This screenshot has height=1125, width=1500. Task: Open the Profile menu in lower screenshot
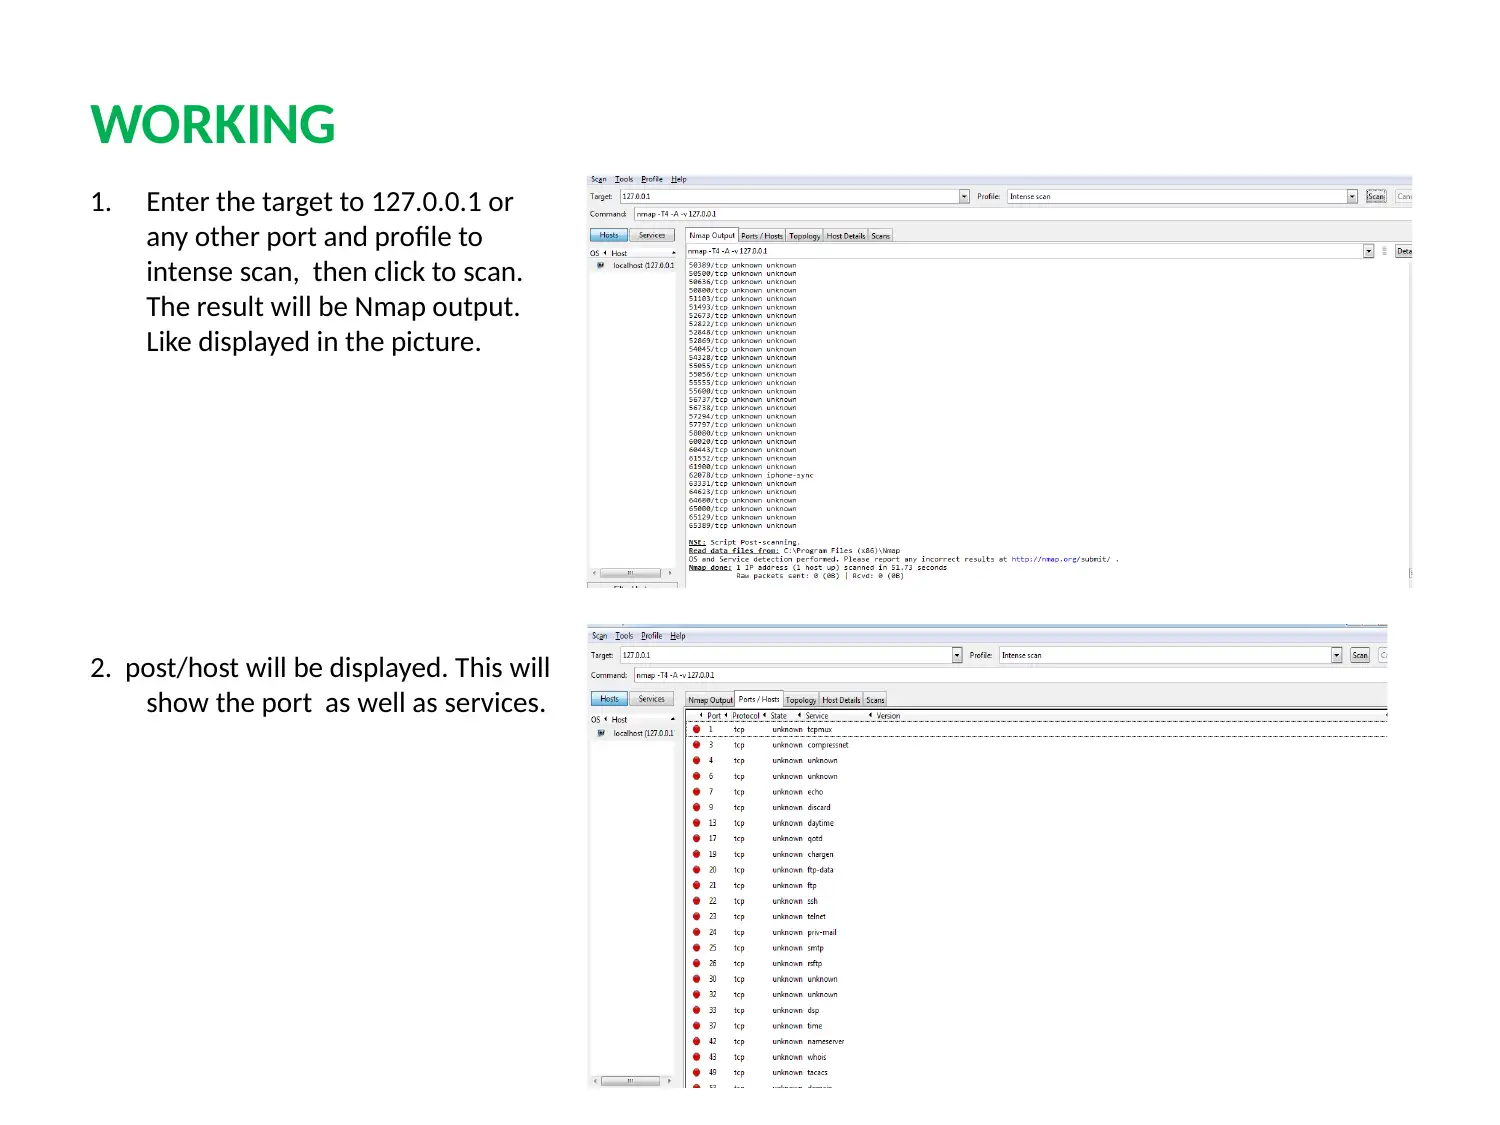pyautogui.click(x=652, y=636)
